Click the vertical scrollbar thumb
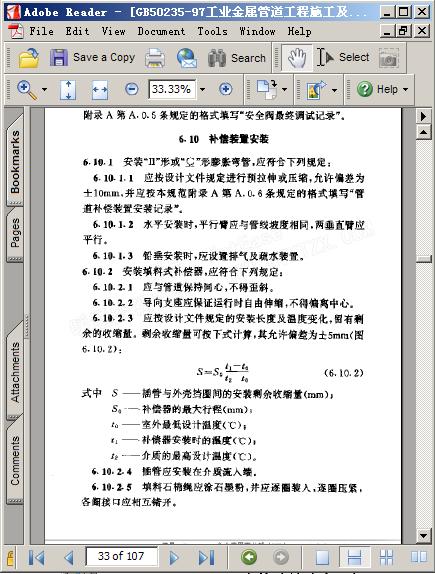435x574 pixels. click(424, 258)
